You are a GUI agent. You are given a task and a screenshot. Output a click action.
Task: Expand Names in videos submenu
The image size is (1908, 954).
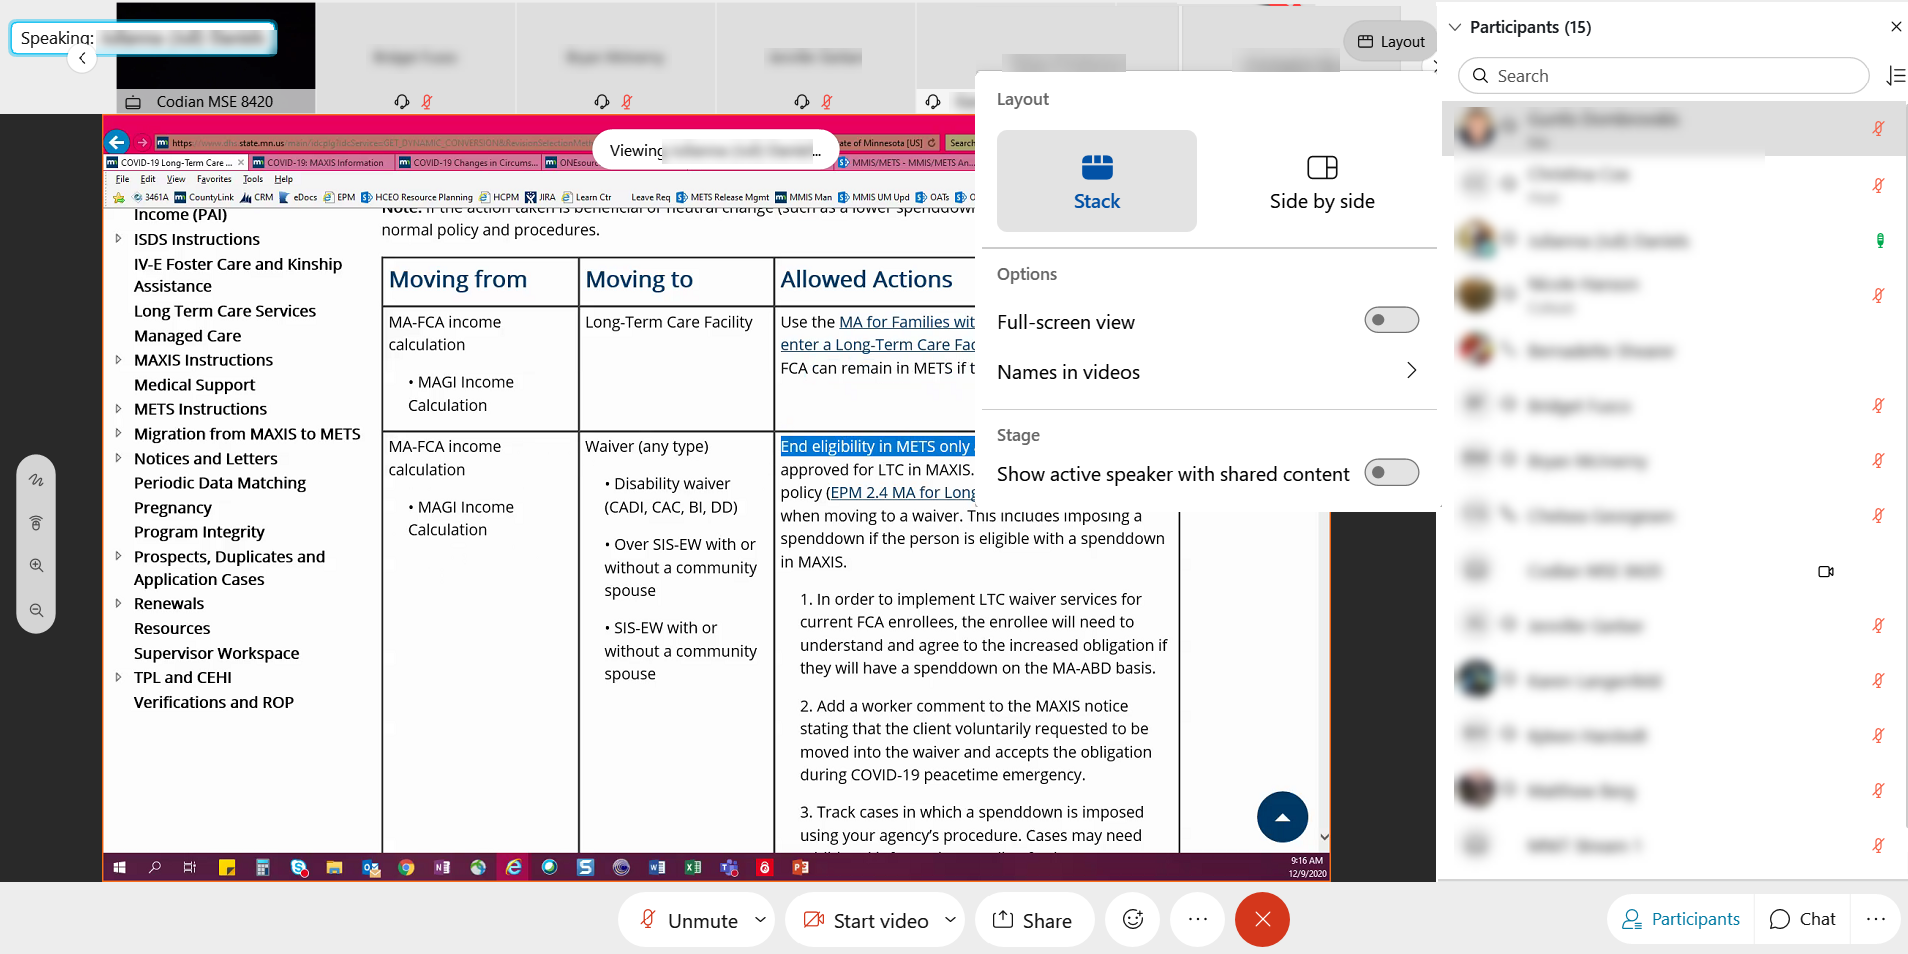pos(1411,371)
